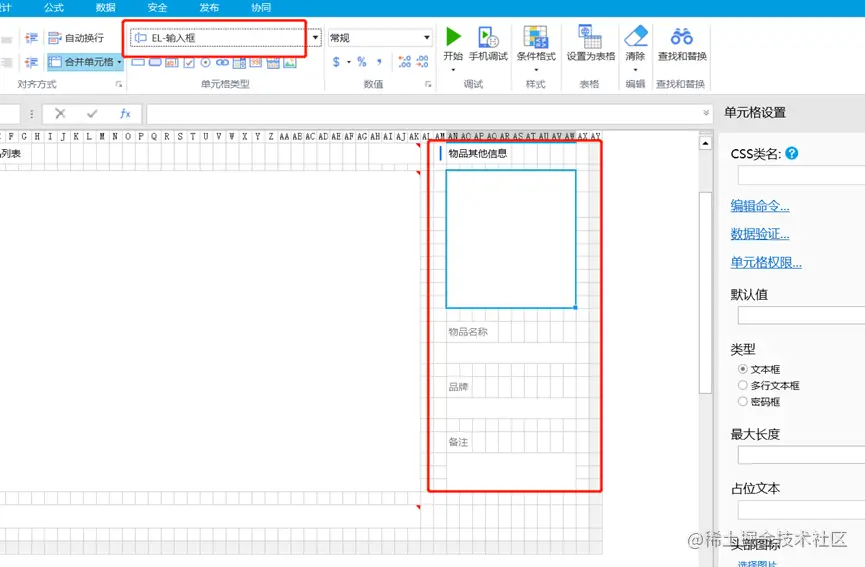Toggle 自动换行 wrap text
The image size is (865, 567).
point(76,38)
